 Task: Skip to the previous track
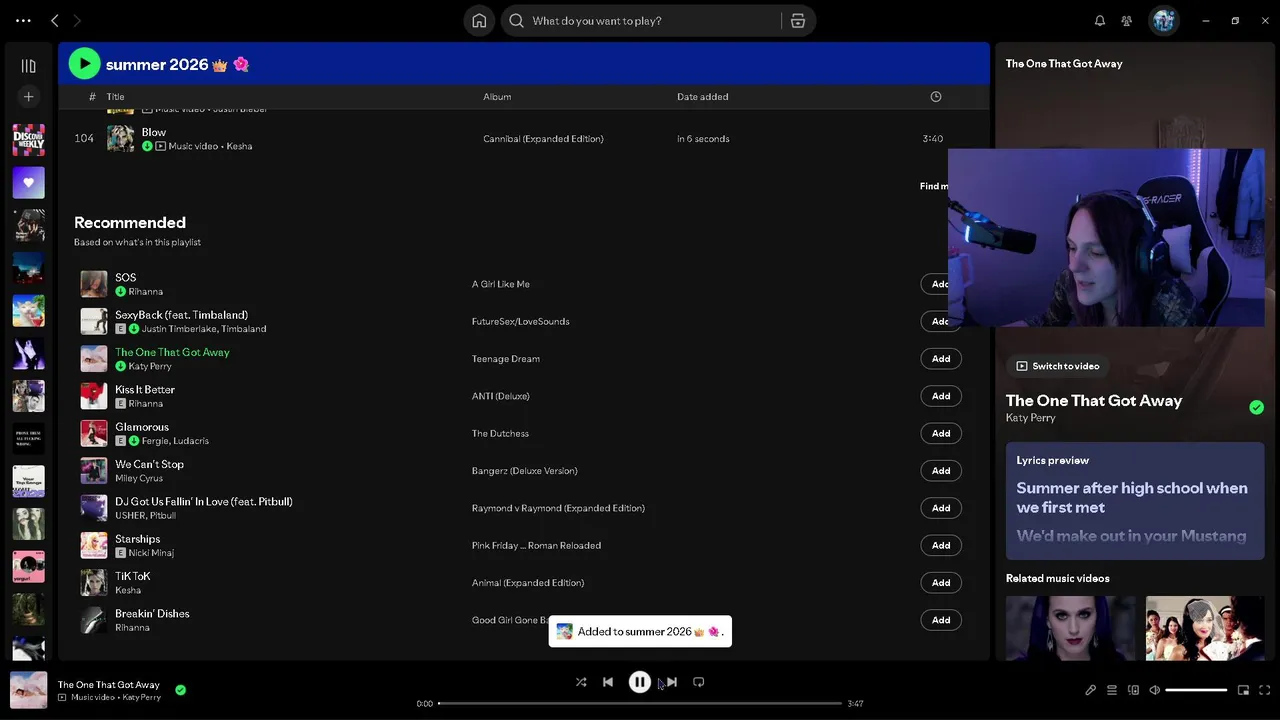click(x=608, y=682)
